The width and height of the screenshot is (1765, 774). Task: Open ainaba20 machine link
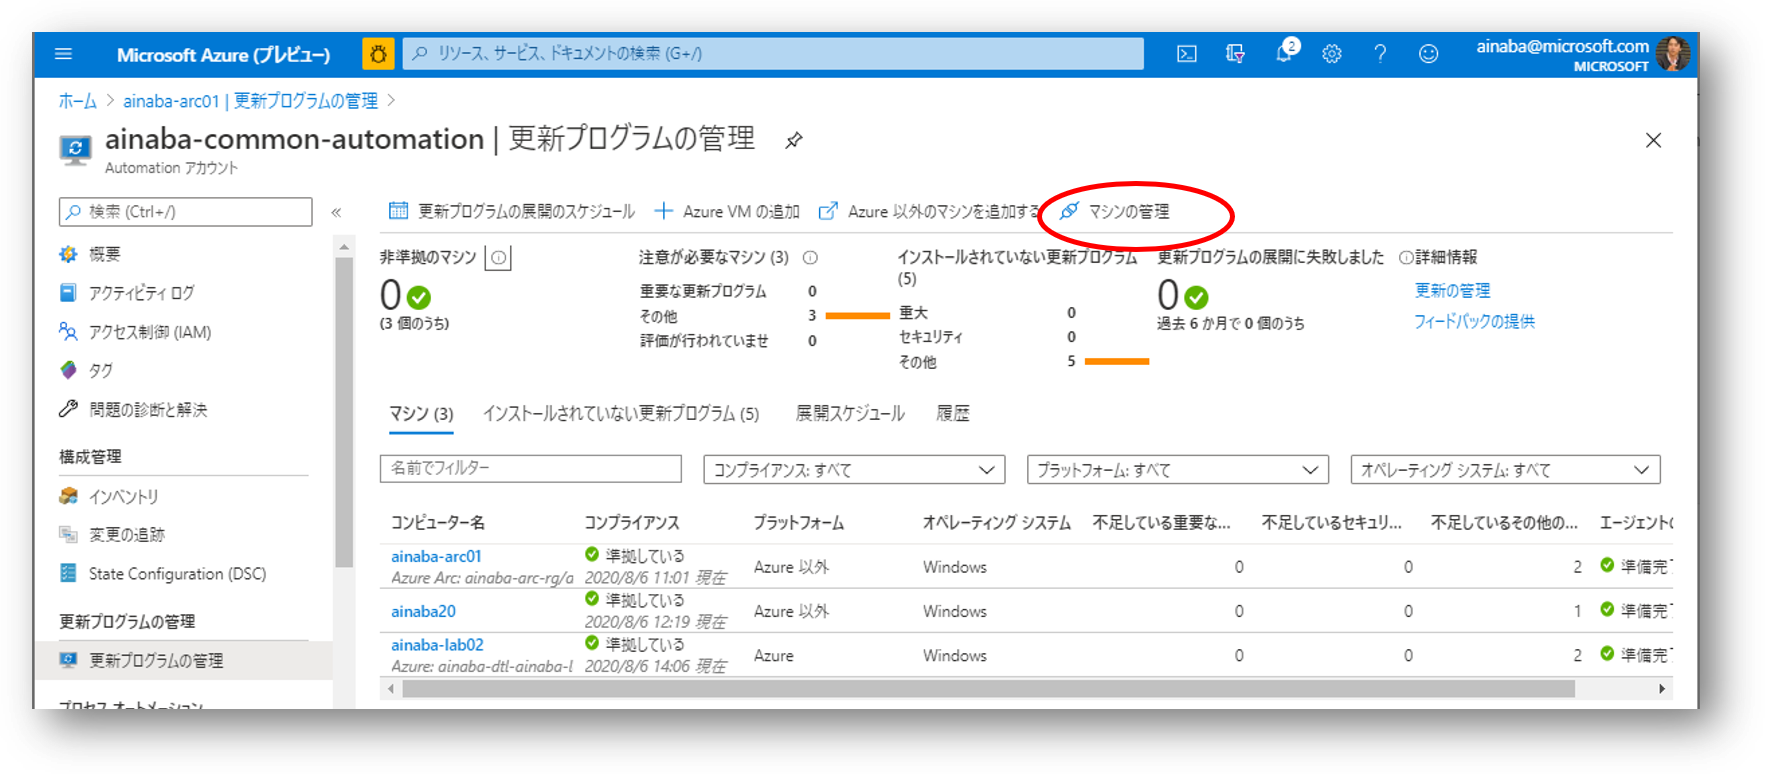pyautogui.click(x=423, y=612)
